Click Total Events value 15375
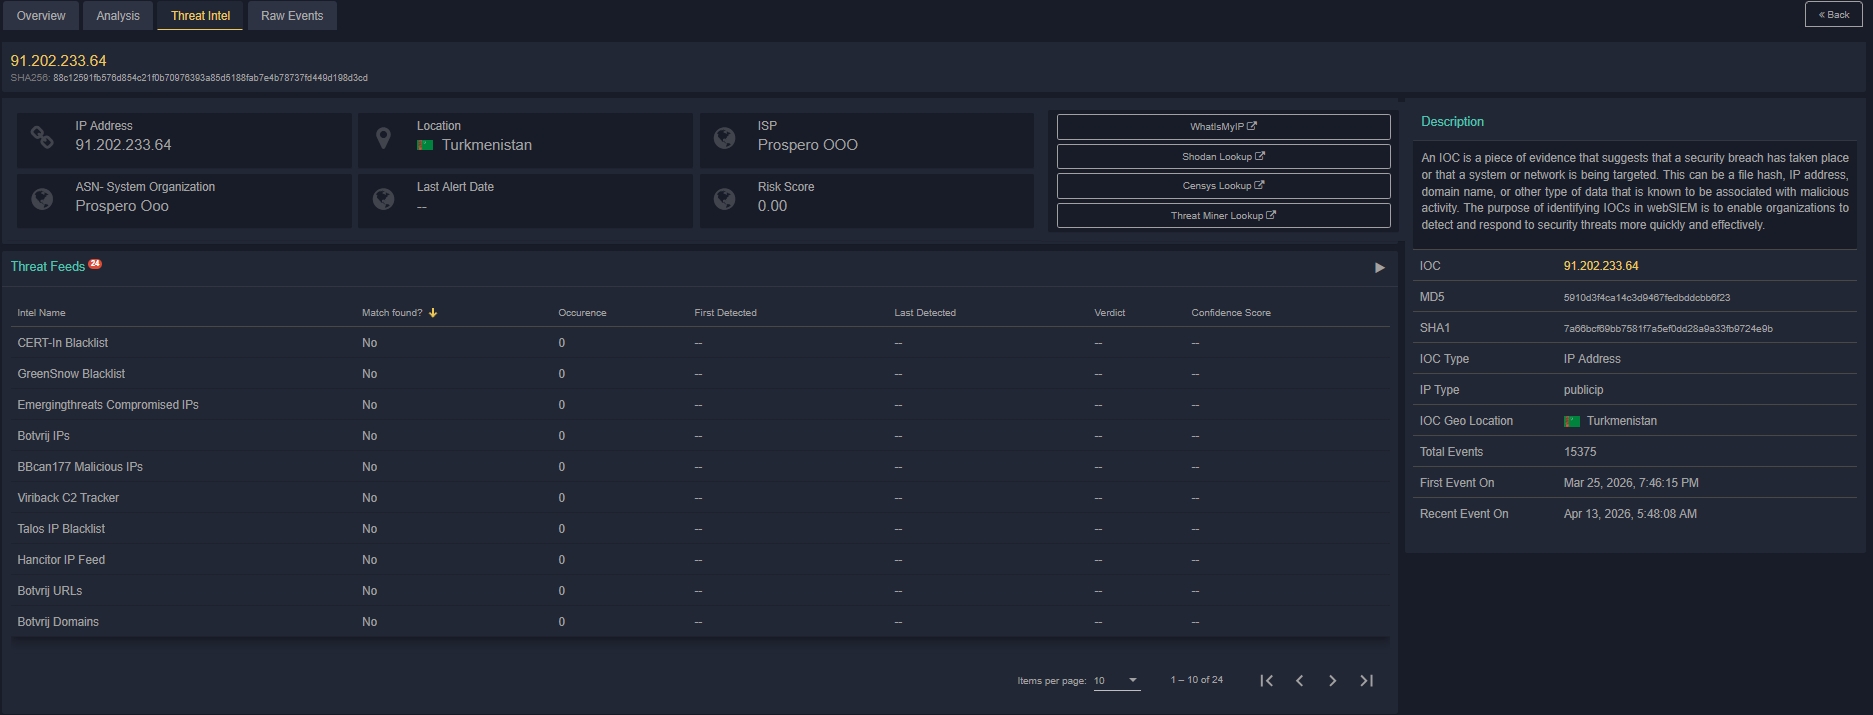This screenshot has height=715, width=1873. tap(1580, 452)
